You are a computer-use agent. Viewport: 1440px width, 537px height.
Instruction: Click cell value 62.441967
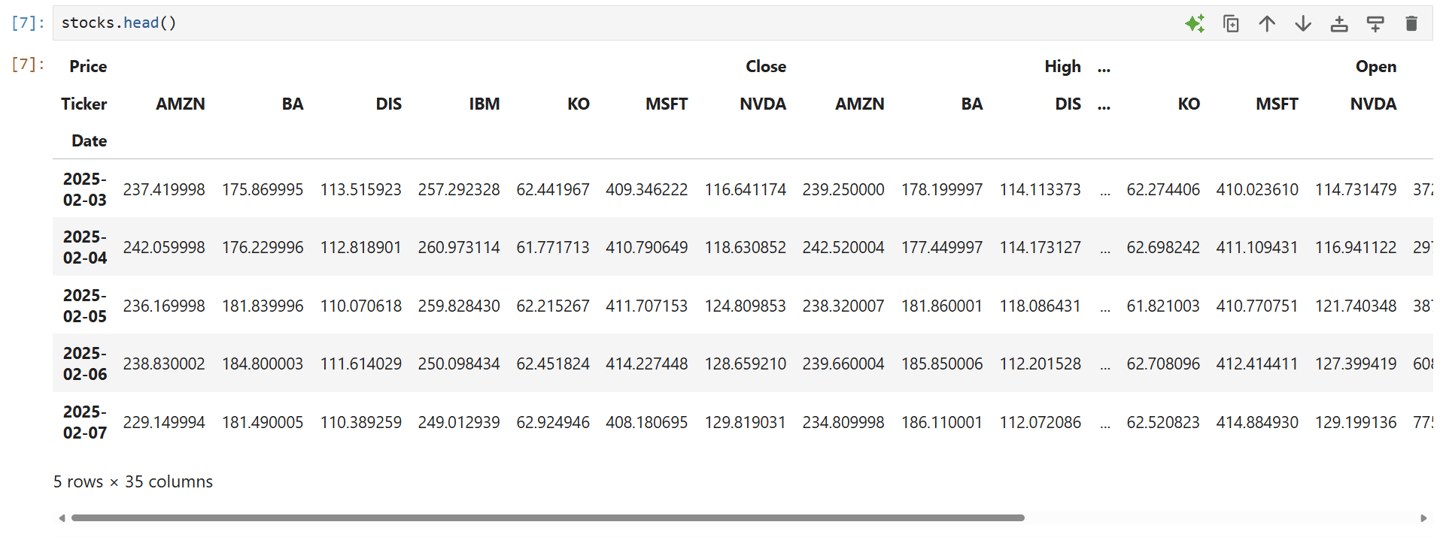tap(553, 189)
